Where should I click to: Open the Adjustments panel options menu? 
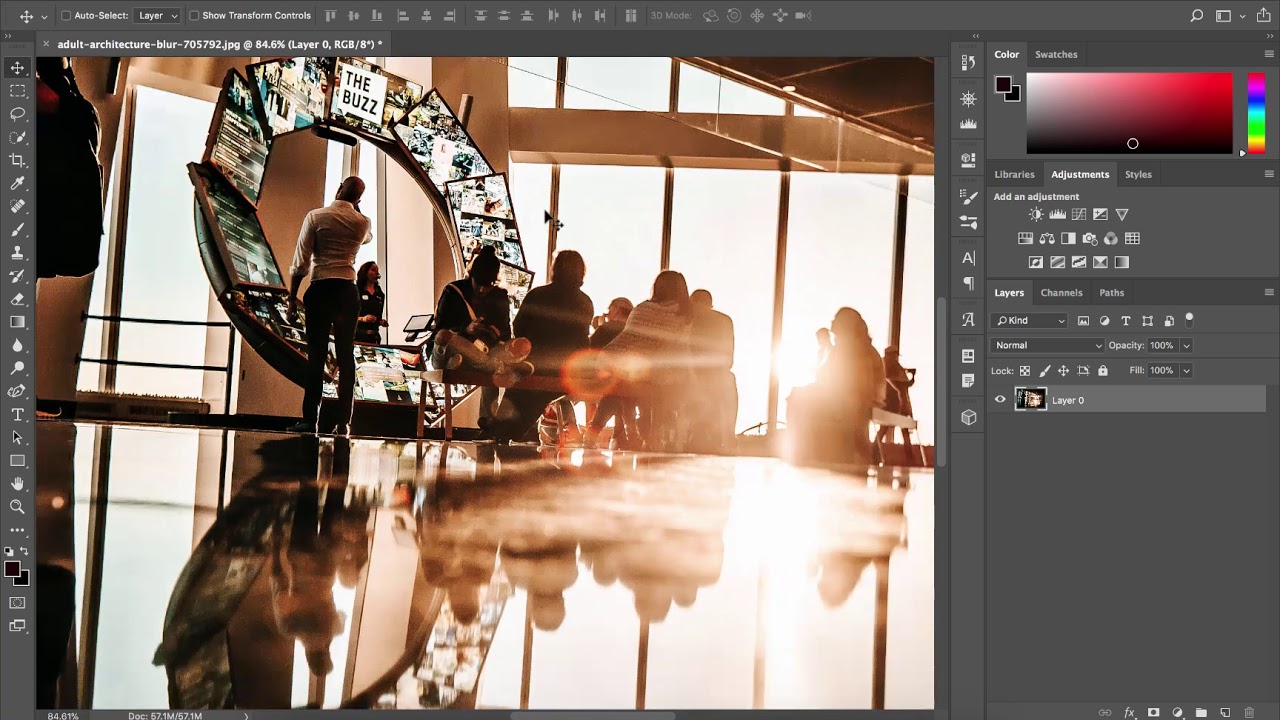[1269, 174]
